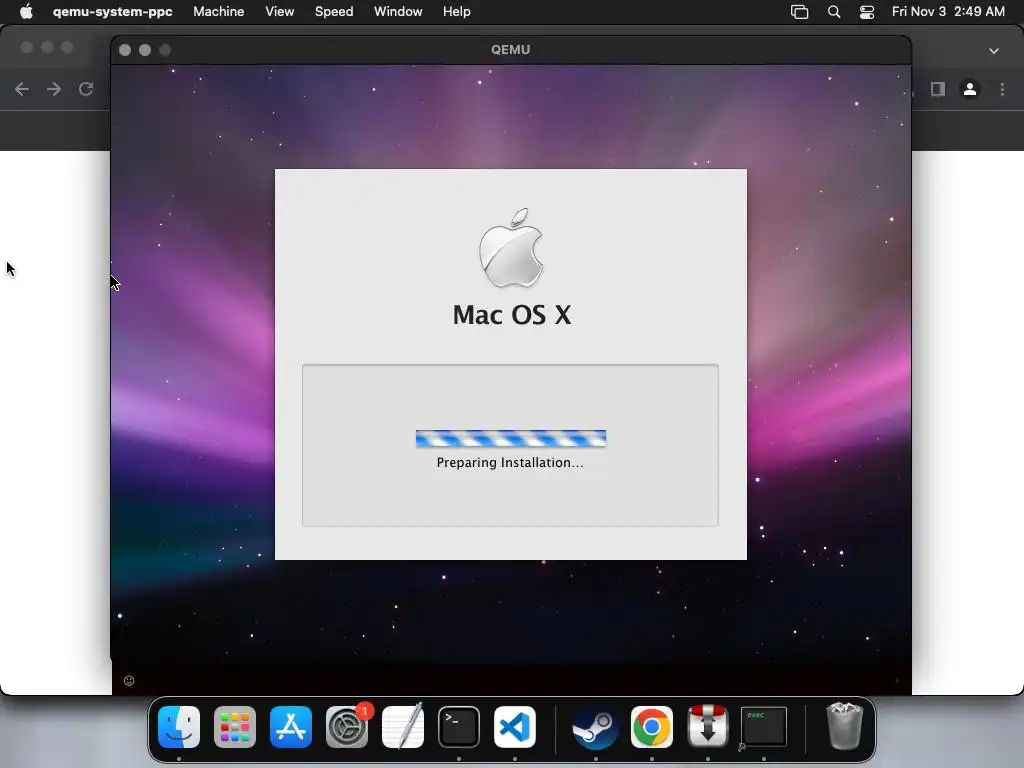Screen dimensions: 1024x768
Task: Click the "Mac OS X" installer heading
Action: pos(512,315)
